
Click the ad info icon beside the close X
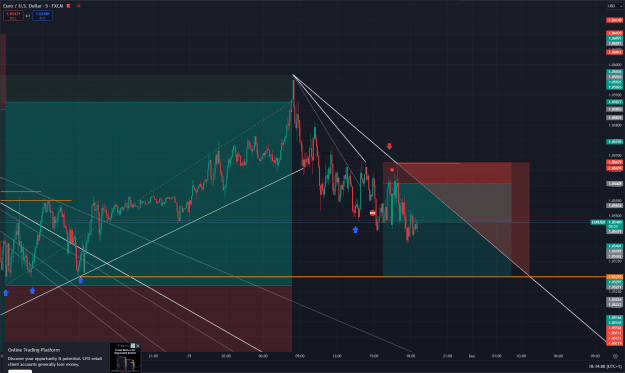click(133, 346)
